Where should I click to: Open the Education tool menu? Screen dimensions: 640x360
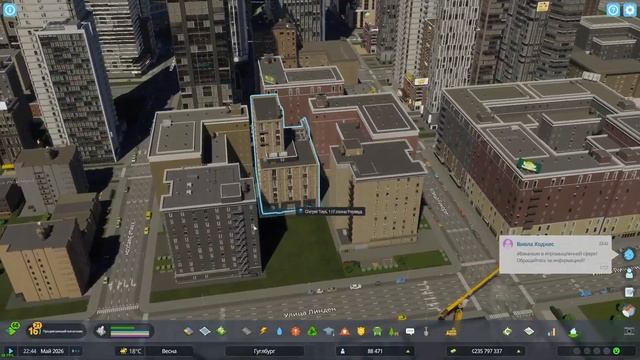coord(329,331)
